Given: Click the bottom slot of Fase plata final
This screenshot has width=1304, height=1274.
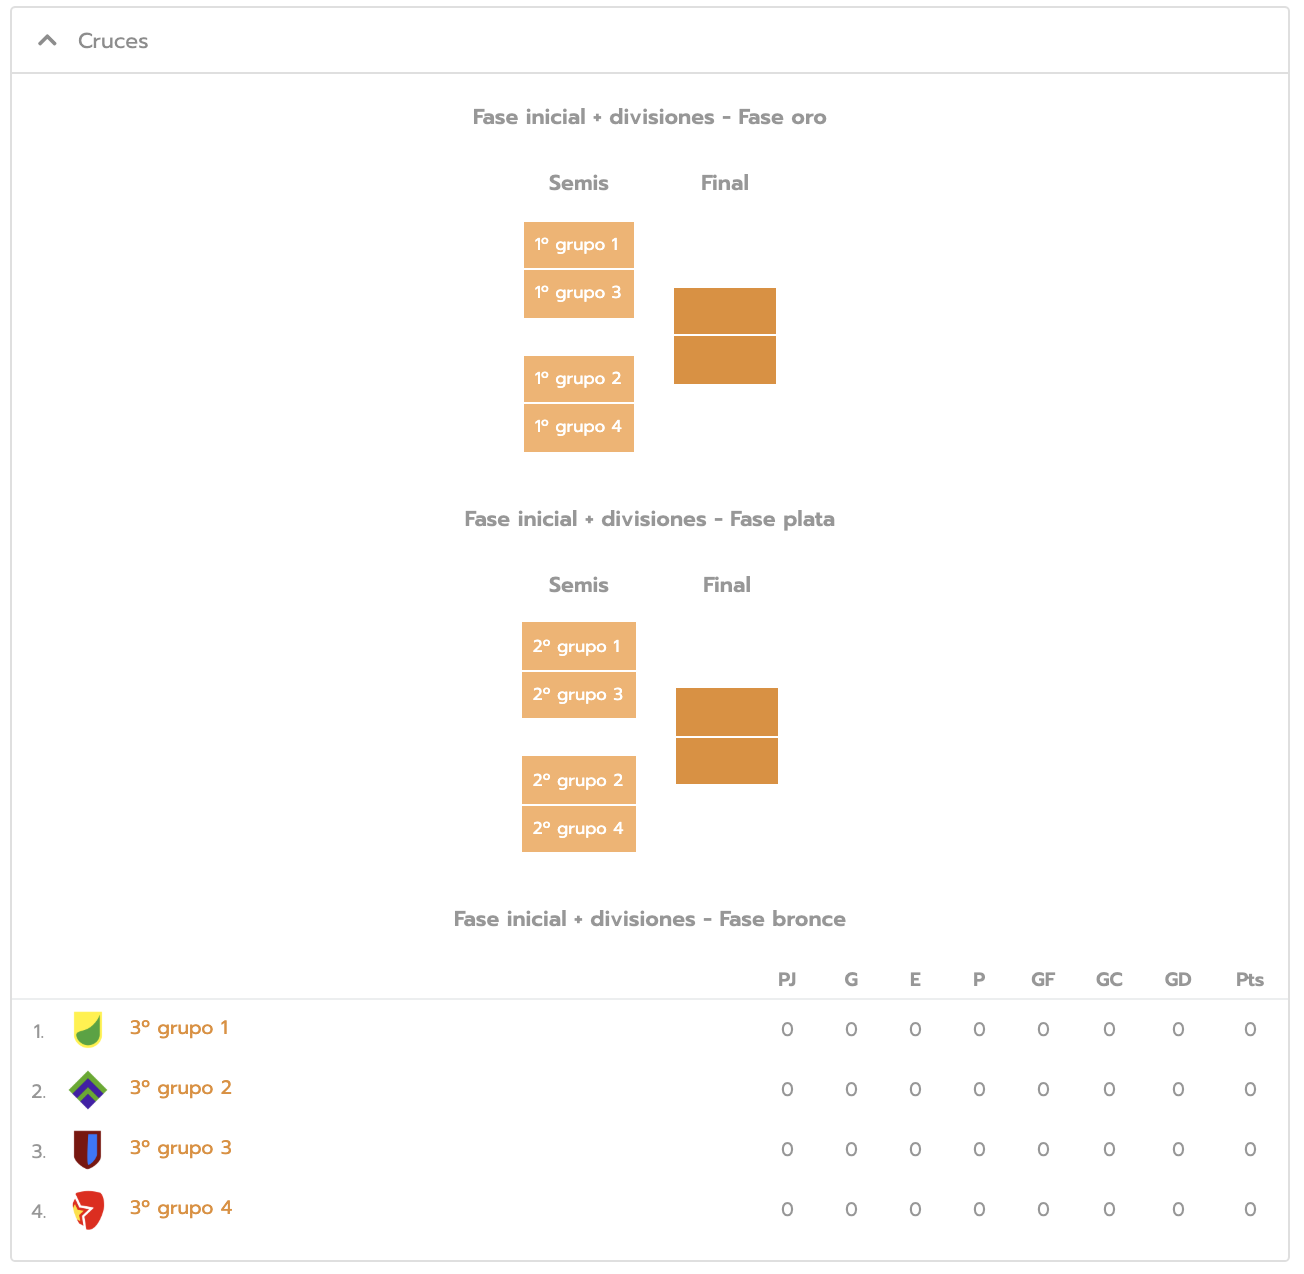Looking at the screenshot, I should tap(727, 761).
